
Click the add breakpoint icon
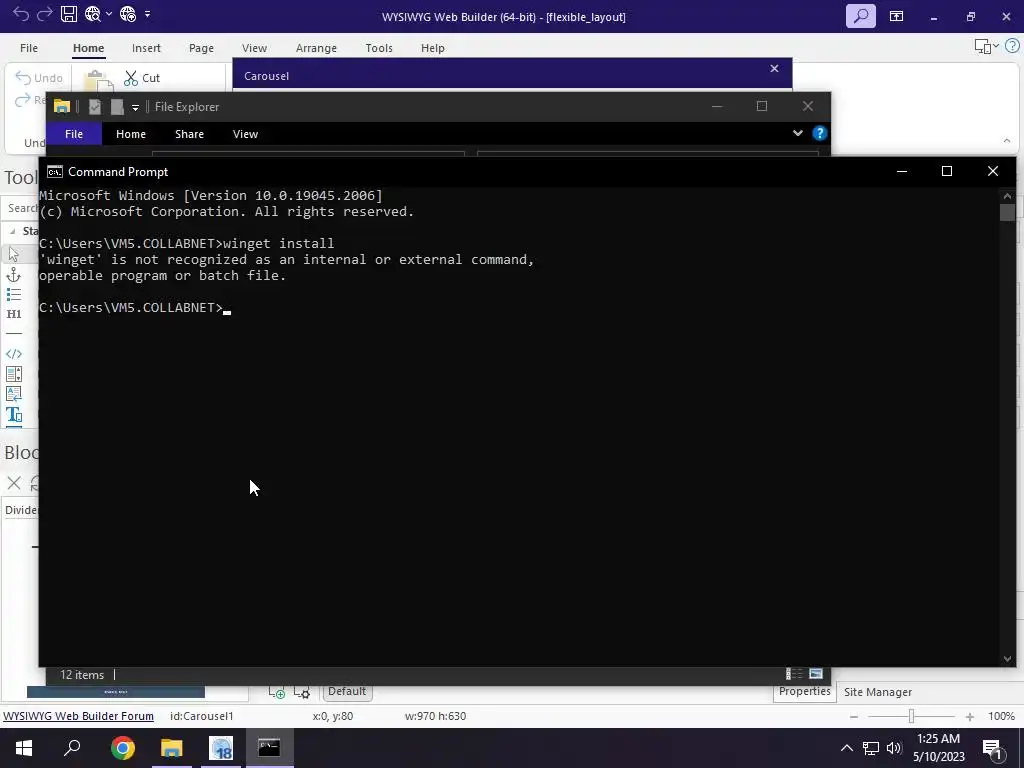276,692
